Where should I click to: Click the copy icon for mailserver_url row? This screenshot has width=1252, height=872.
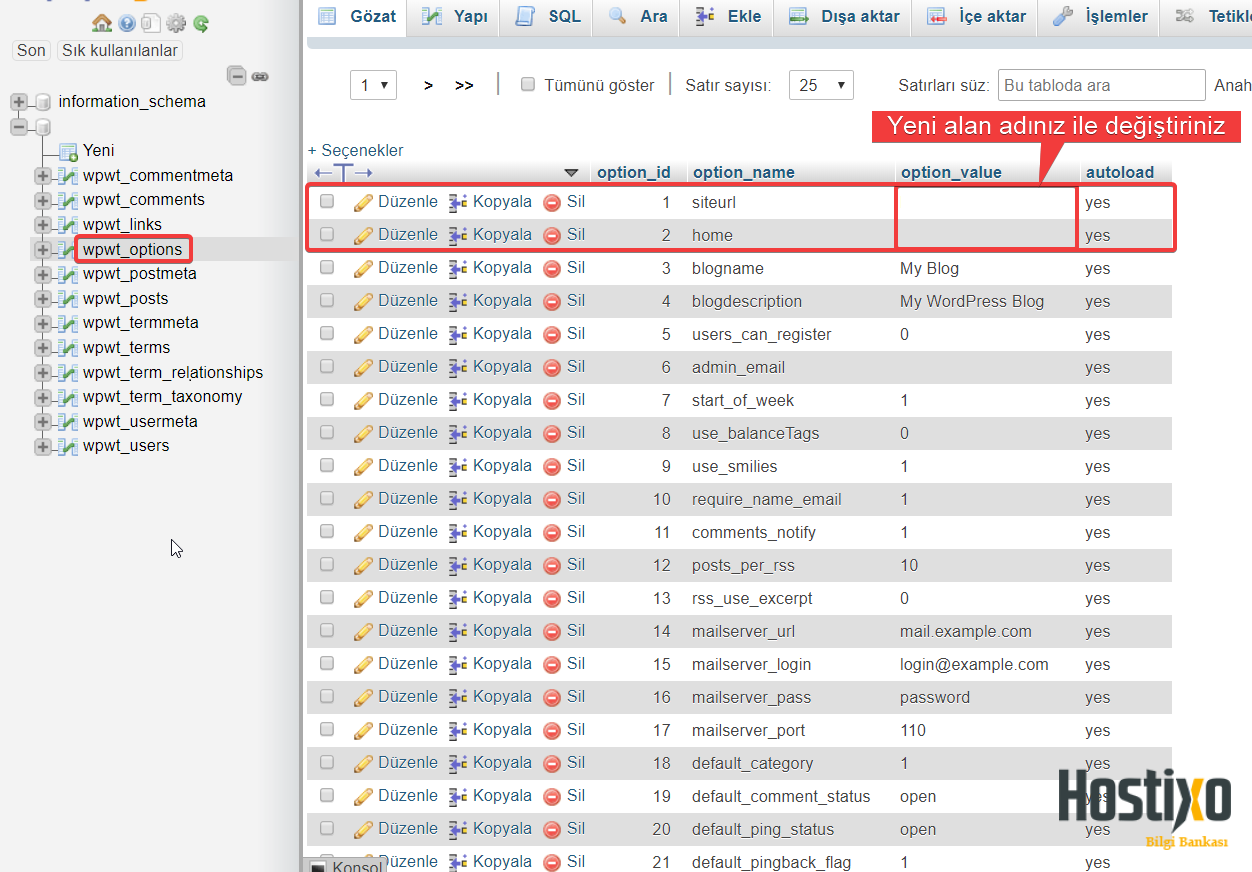click(458, 631)
